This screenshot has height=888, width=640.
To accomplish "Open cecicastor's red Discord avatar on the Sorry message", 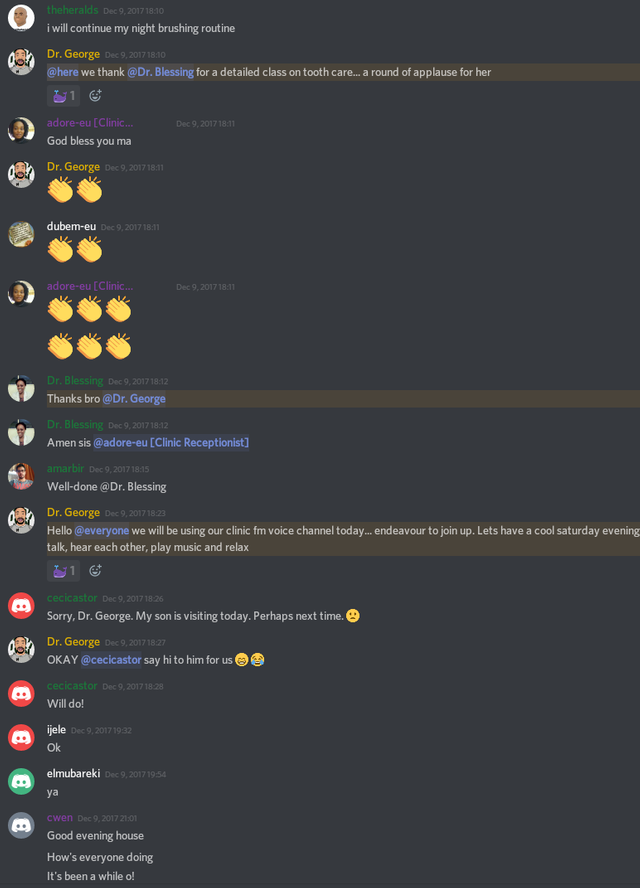I will point(22,605).
